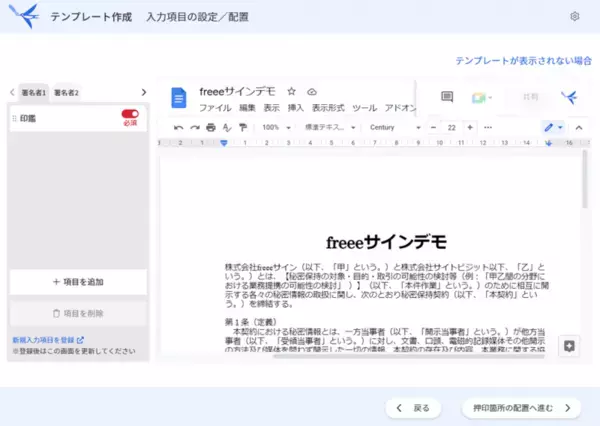This screenshot has height=426, width=600.
Task: Click 押印箇所の配置へ進む button
Action: click(521, 408)
